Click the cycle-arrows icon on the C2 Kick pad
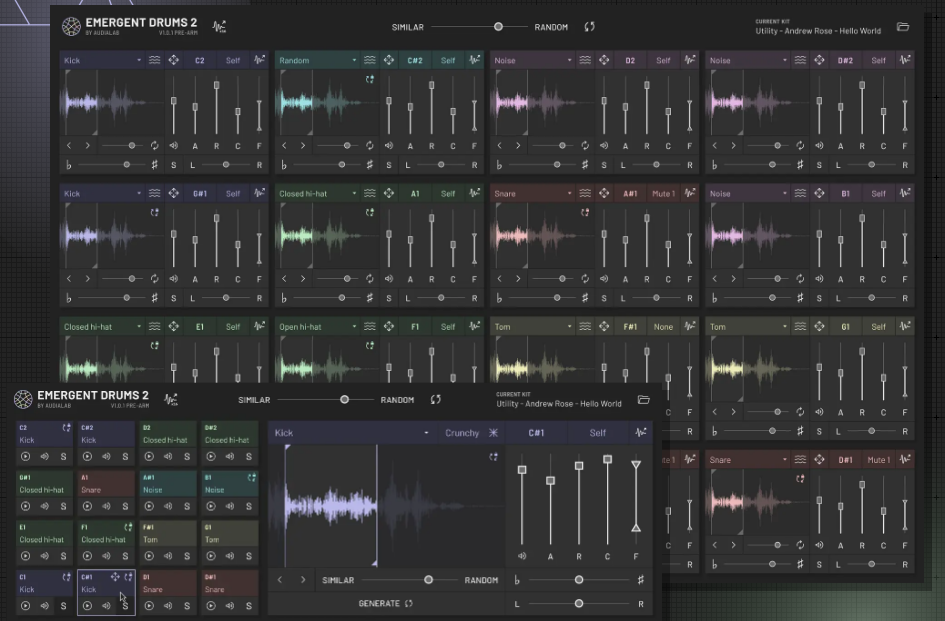The height and width of the screenshot is (621, 945). 66,427
